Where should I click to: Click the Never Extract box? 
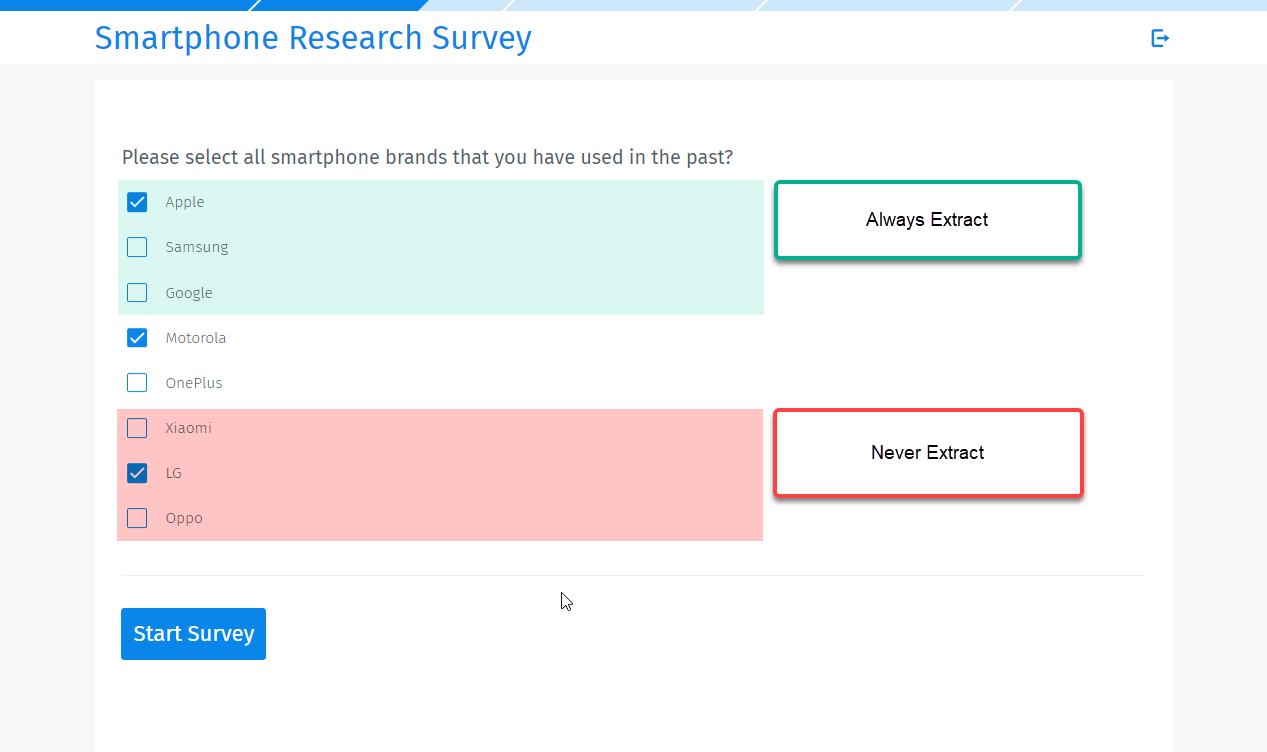tap(927, 452)
